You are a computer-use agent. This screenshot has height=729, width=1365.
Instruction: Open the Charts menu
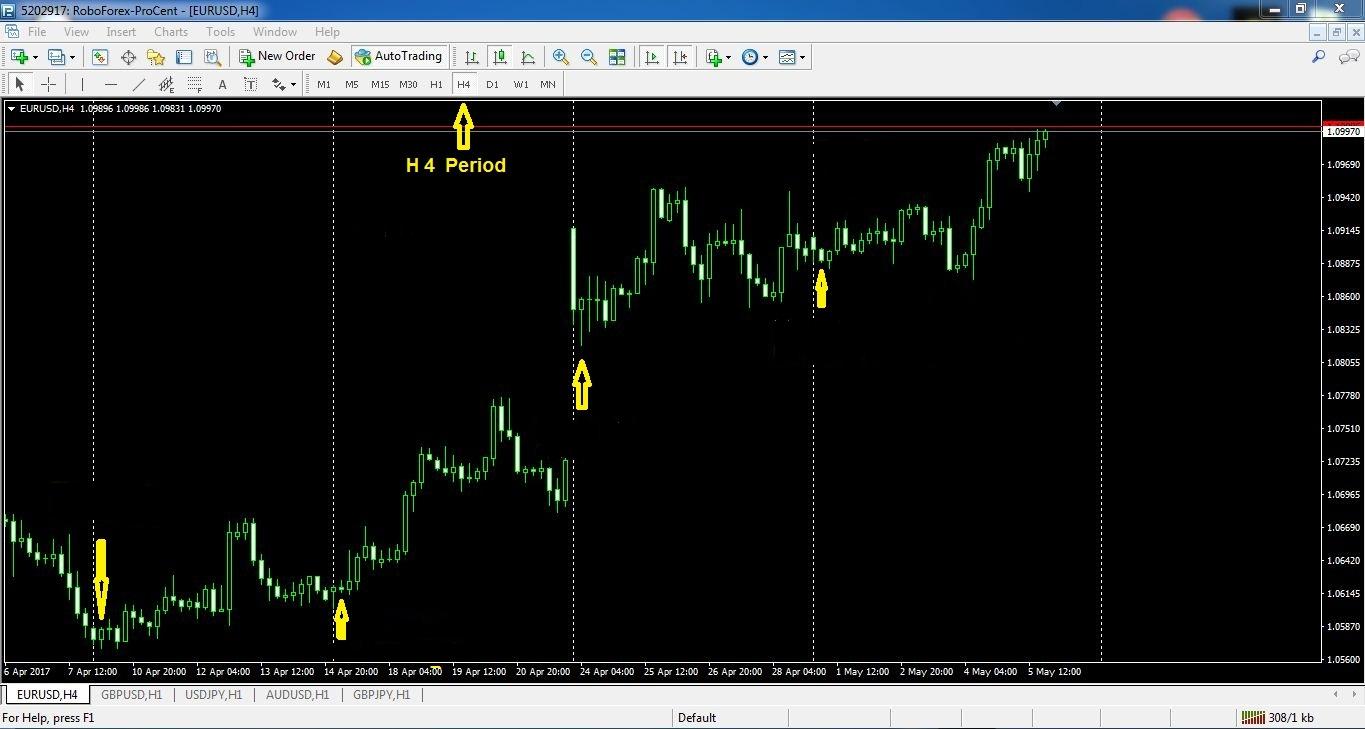tap(171, 32)
